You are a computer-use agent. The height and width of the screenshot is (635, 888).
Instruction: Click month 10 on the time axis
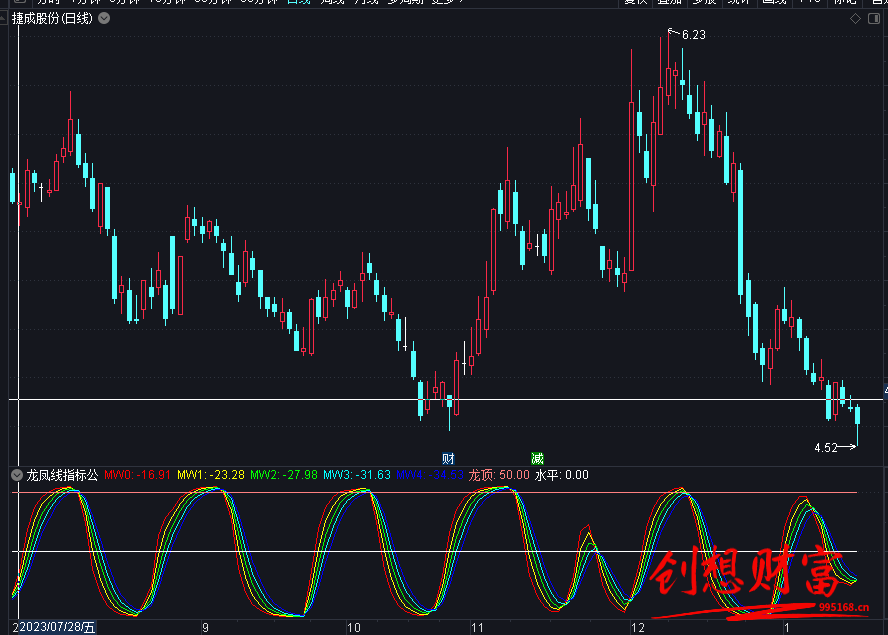coord(353,628)
